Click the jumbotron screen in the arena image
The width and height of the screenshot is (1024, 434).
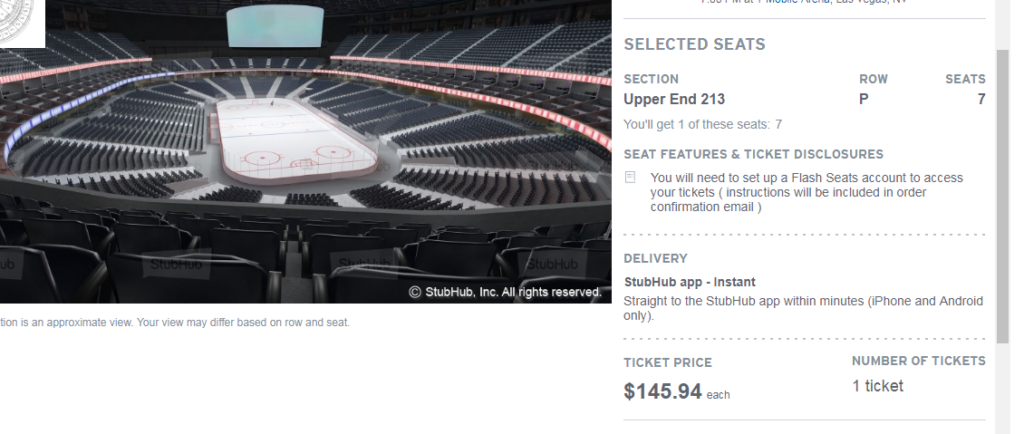click(275, 27)
